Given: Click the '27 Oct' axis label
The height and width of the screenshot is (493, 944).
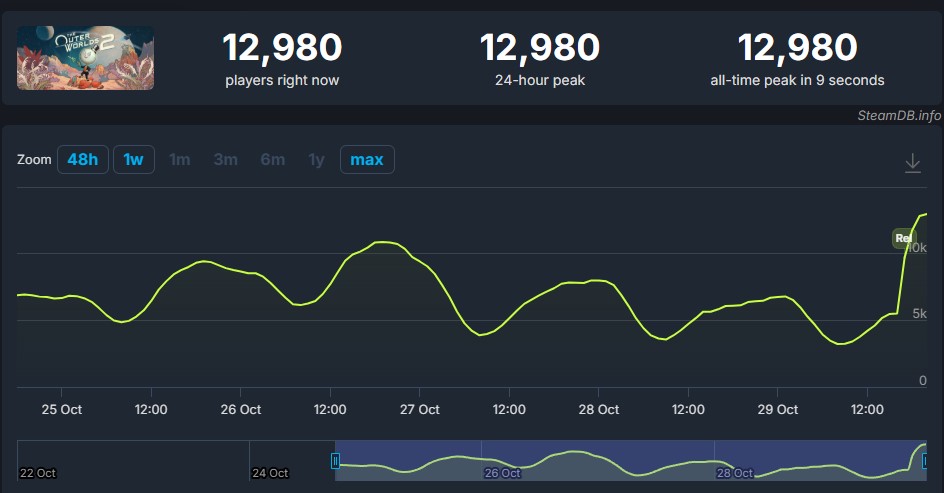Looking at the screenshot, I should tap(420, 409).
